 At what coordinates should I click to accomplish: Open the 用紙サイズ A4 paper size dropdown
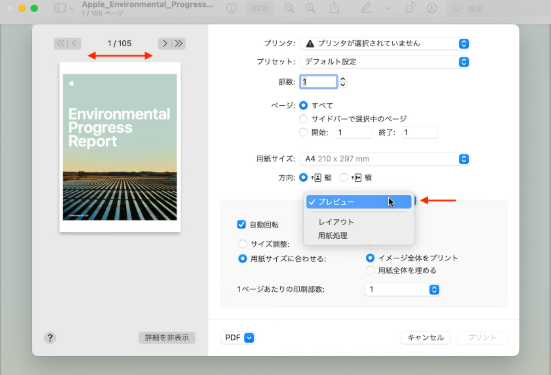pos(385,159)
